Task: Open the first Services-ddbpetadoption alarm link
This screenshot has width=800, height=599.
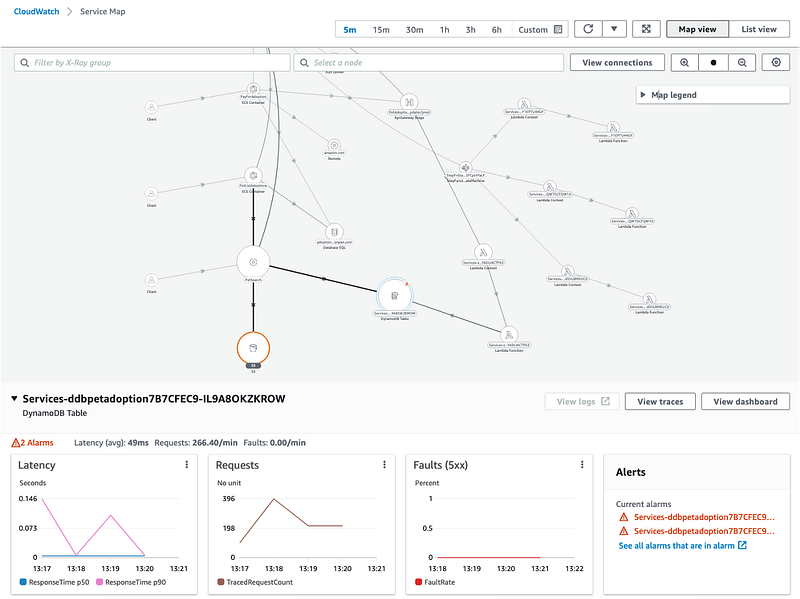Action: tap(704, 517)
